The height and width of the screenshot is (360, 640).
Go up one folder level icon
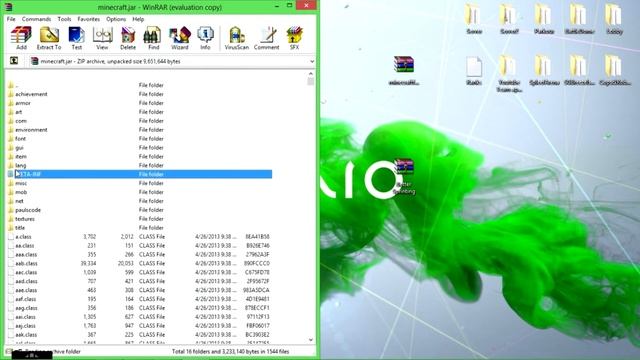(x=14, y=61)
